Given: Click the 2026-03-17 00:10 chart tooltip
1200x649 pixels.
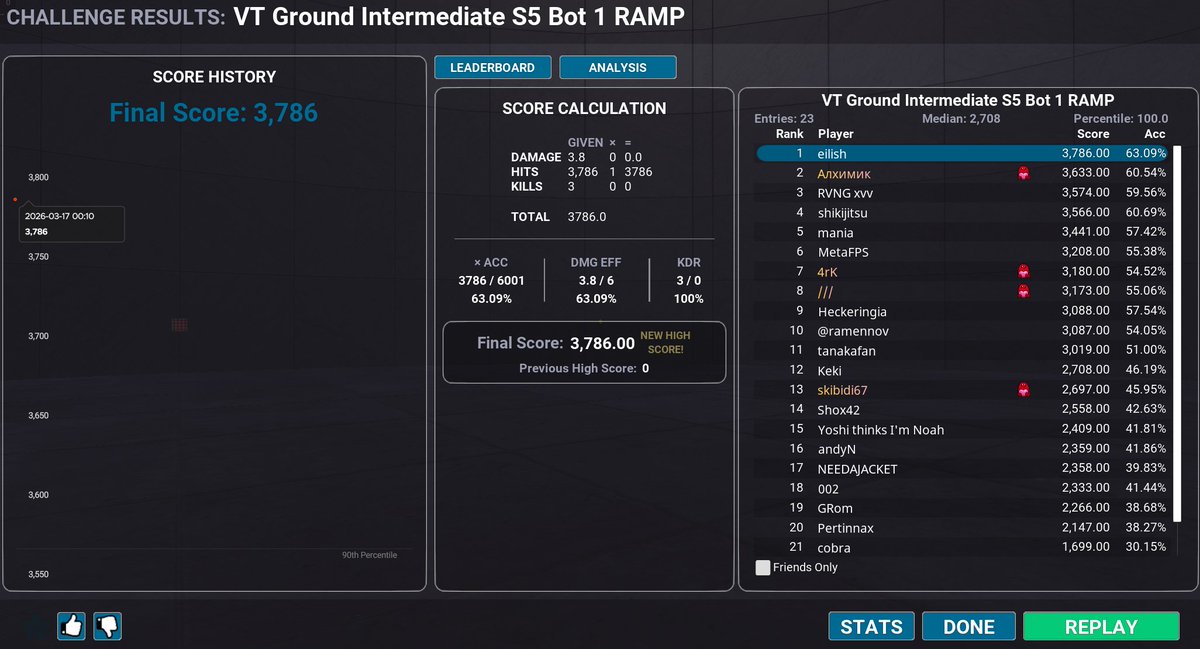Looking at the screenshot, I should pyautogui.click(x=70, y=224).
